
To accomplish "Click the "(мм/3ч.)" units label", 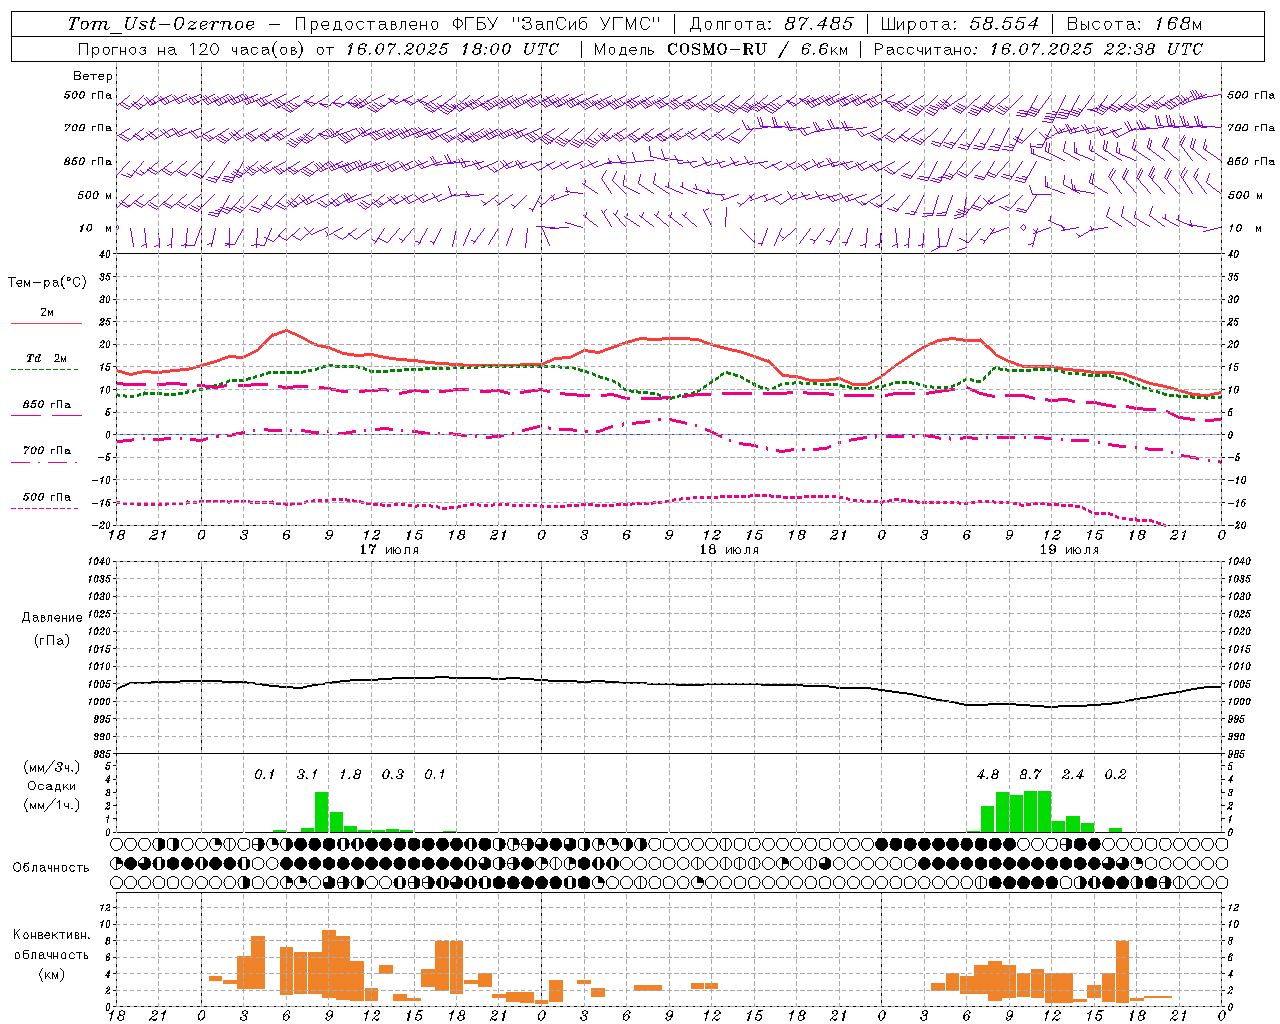I will [x=51, y=768].
